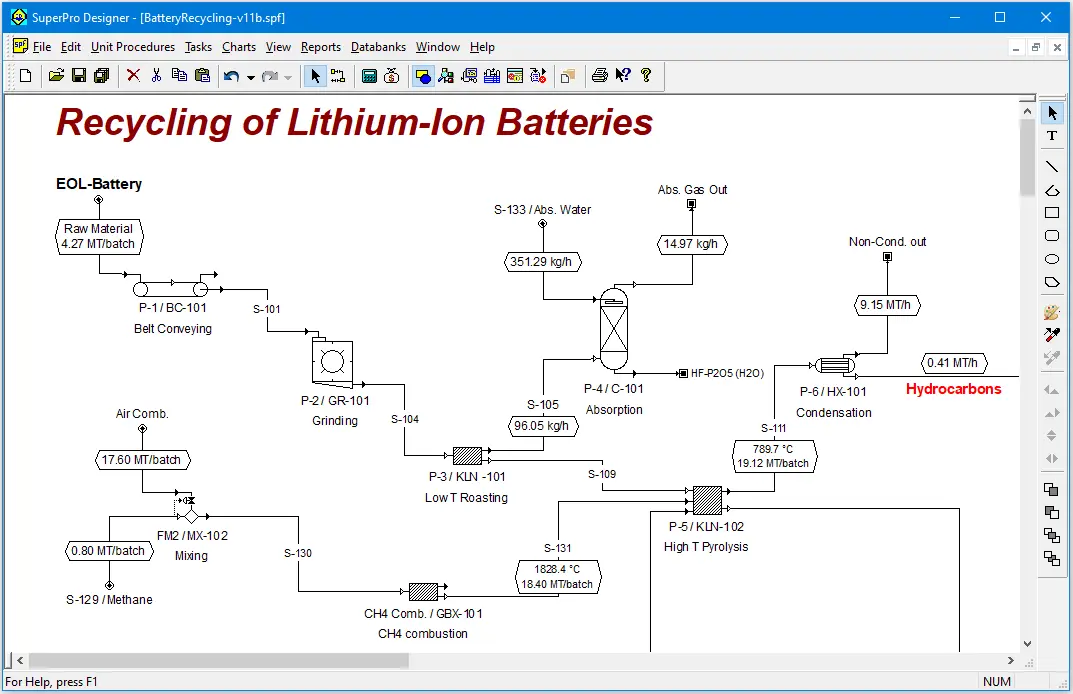Viewport: 1073px width, 694px height.
Task: Select the Text tool in right toolbar
Action: point(1051,136)
